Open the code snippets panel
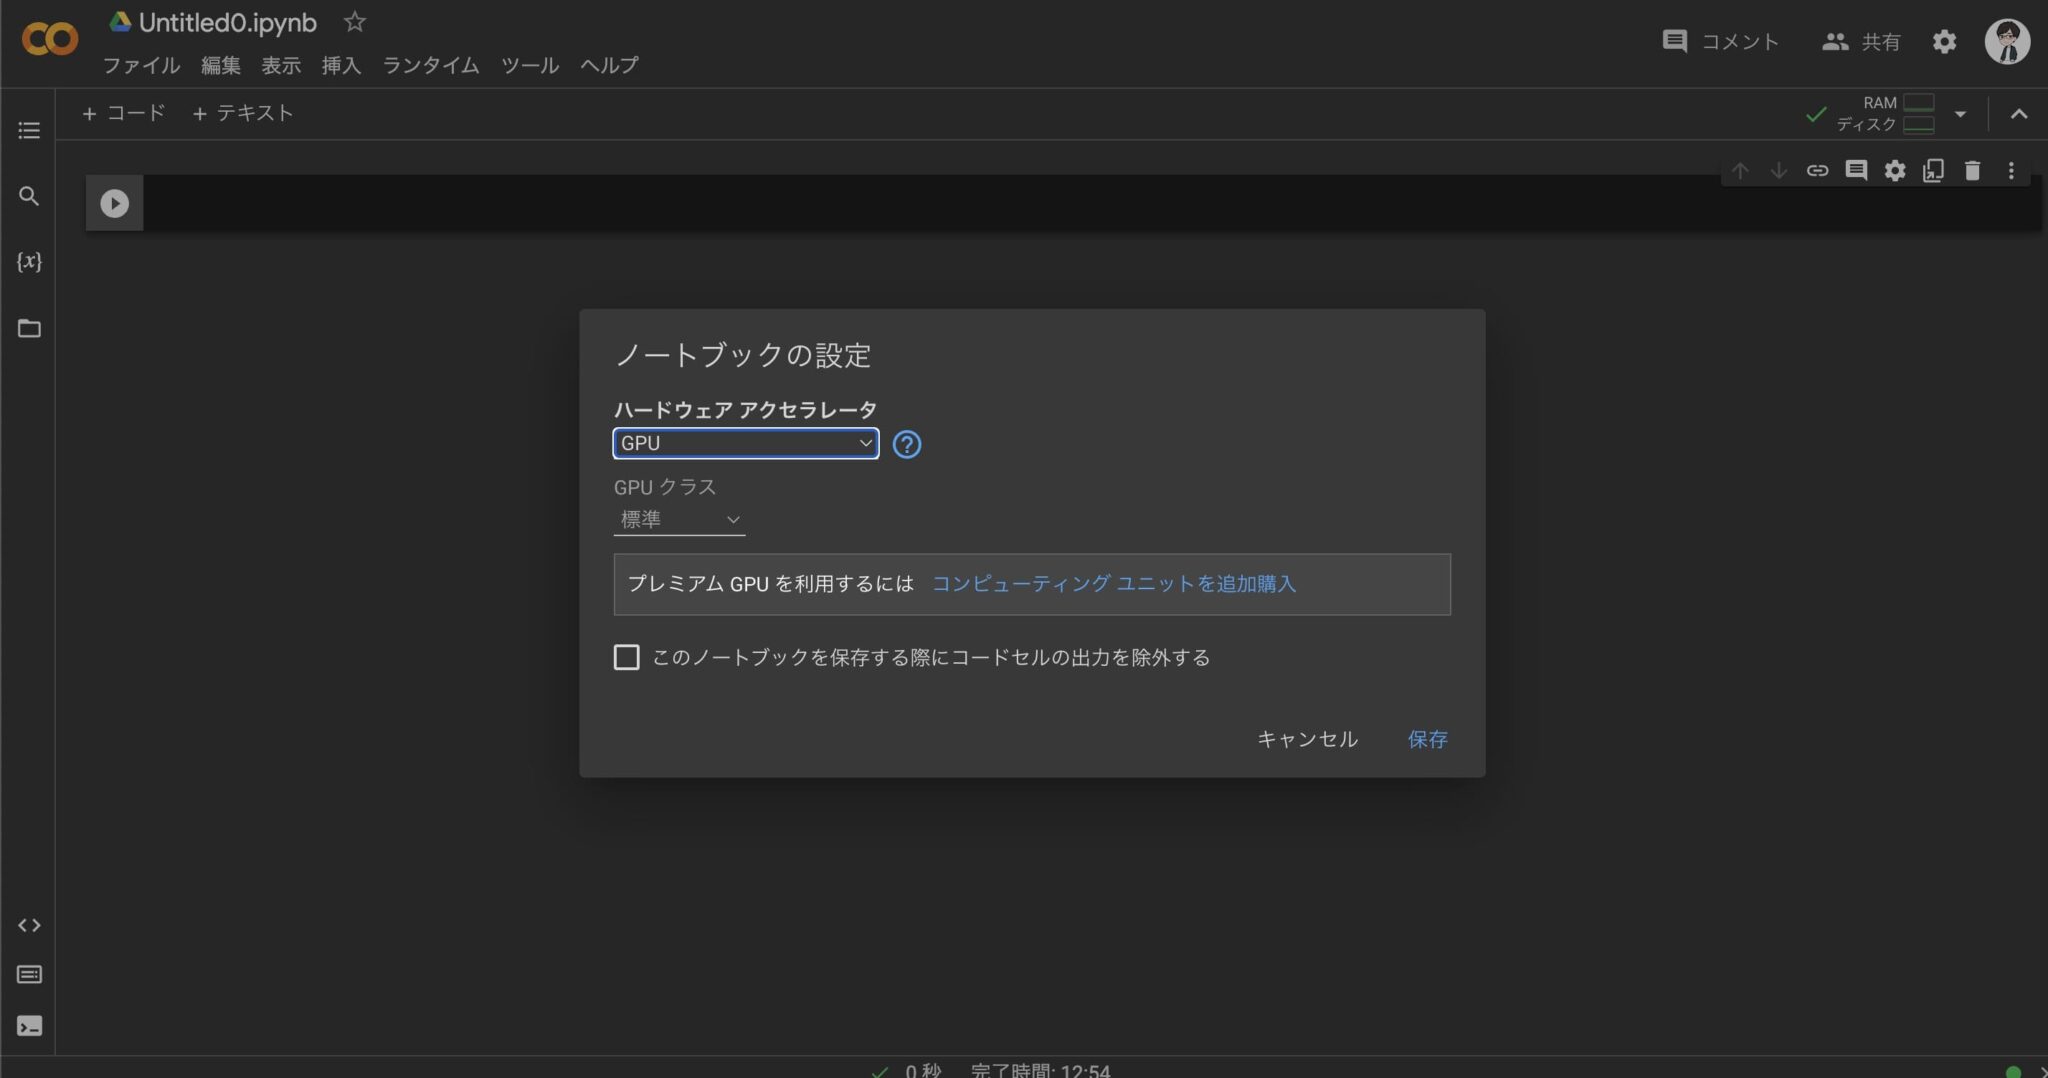Viewport: 2048px width, 1078px height. pos(28,924)
